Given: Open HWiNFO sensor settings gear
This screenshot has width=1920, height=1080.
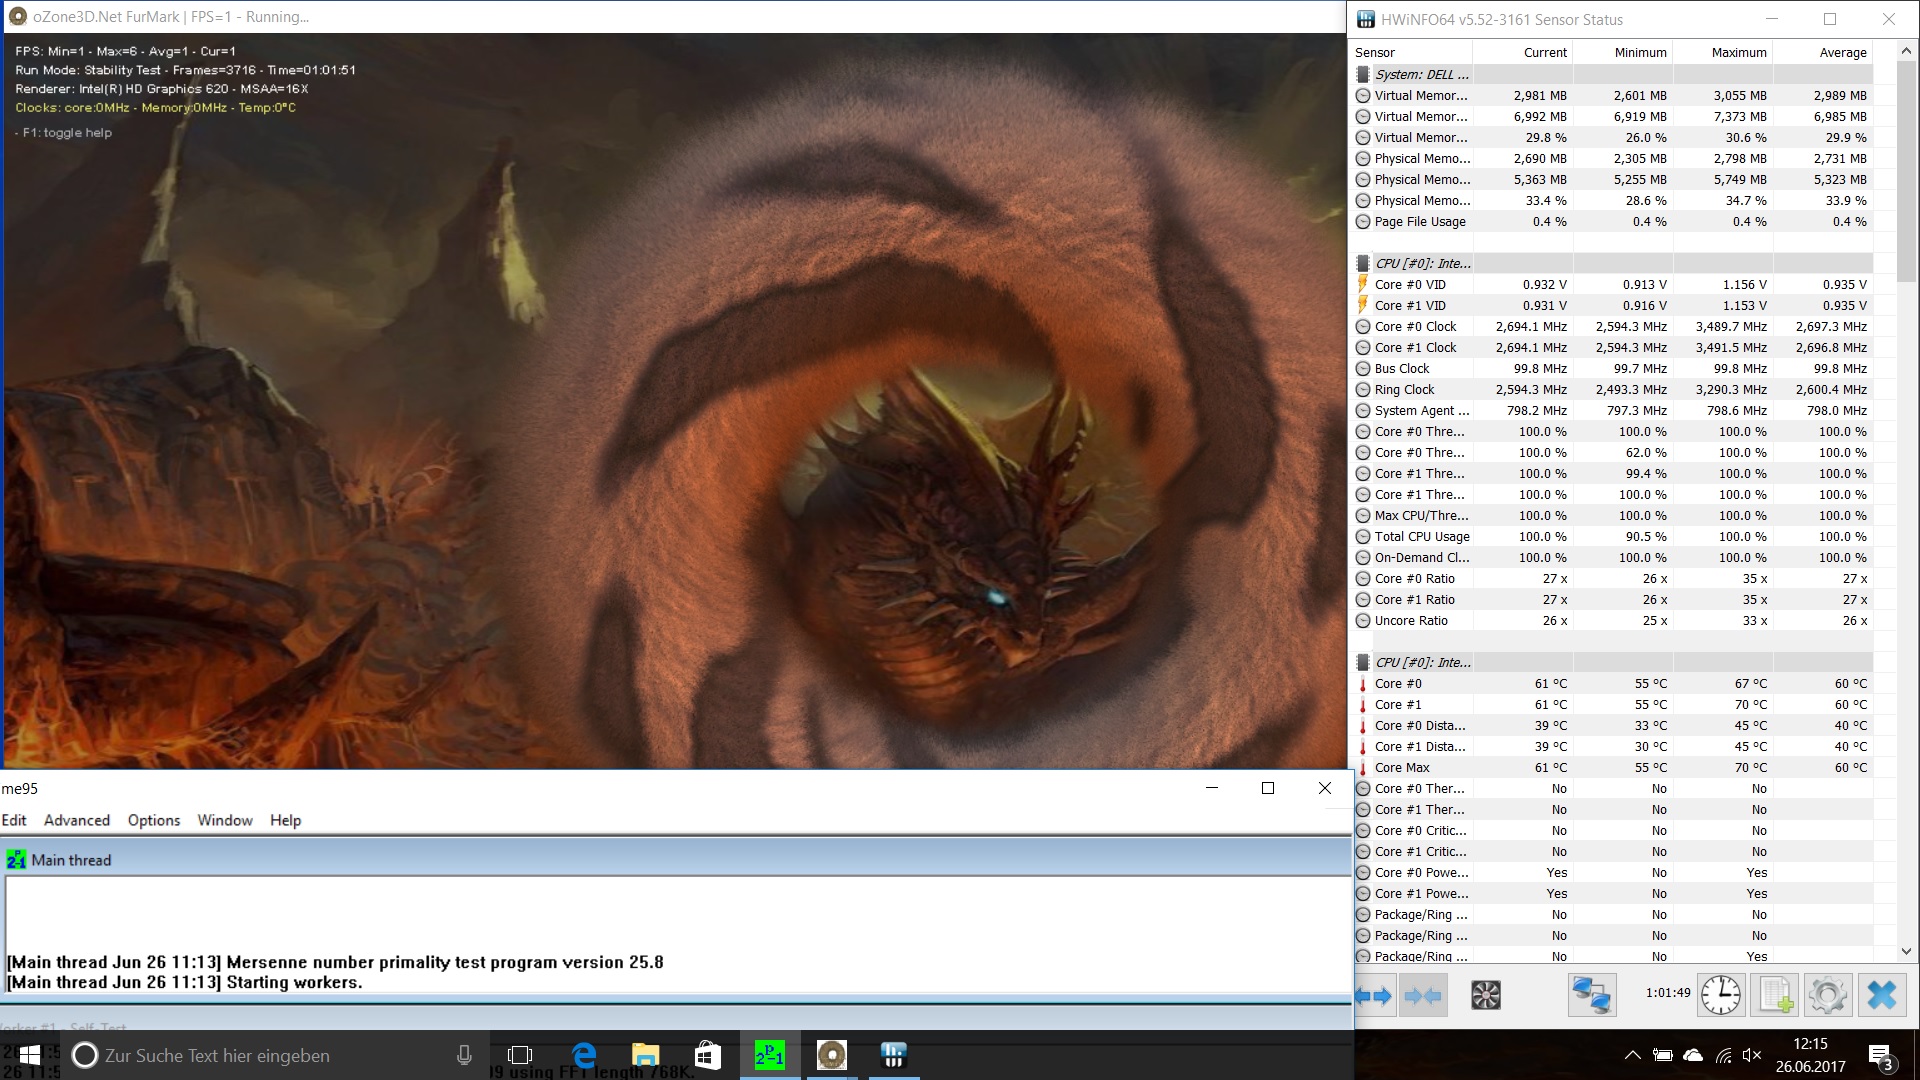Looking at the screenshot, I should point(1827,995).
